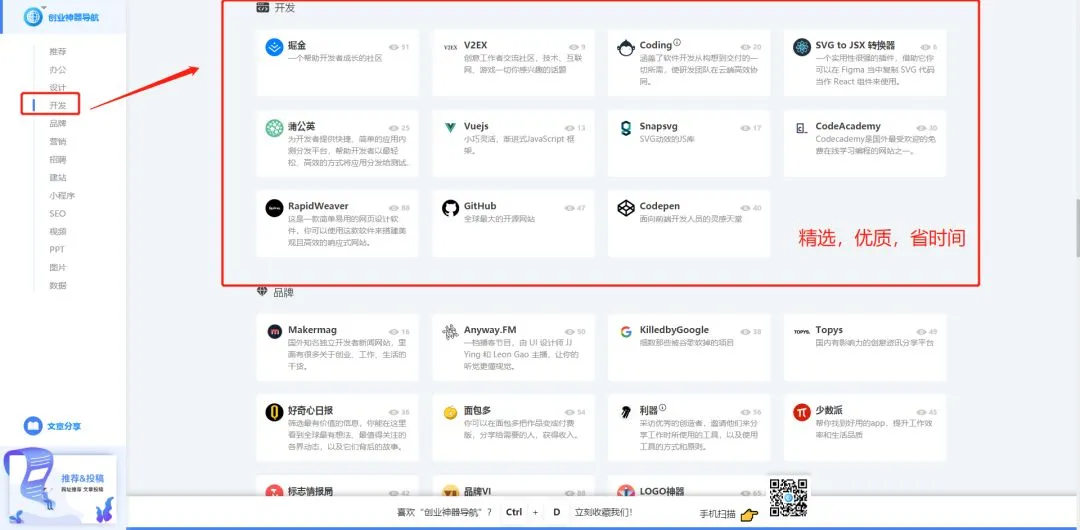Expand the arrow beside the site logo
This screenshot has width=1080, height=530.
coord(44,8)
